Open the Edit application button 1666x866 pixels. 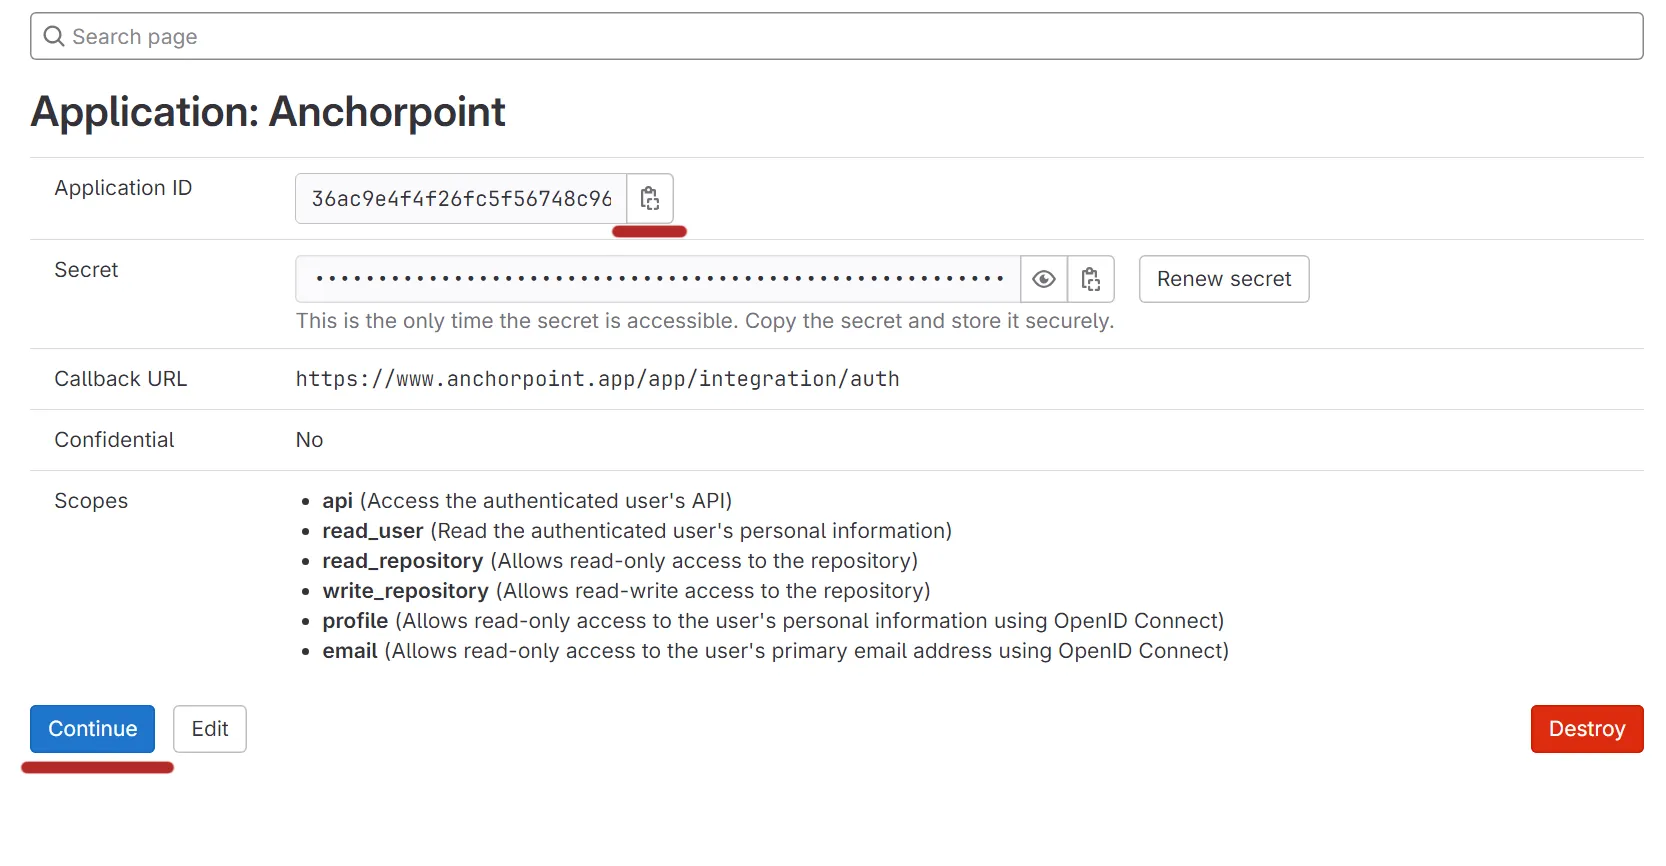(x=210, y=729)
